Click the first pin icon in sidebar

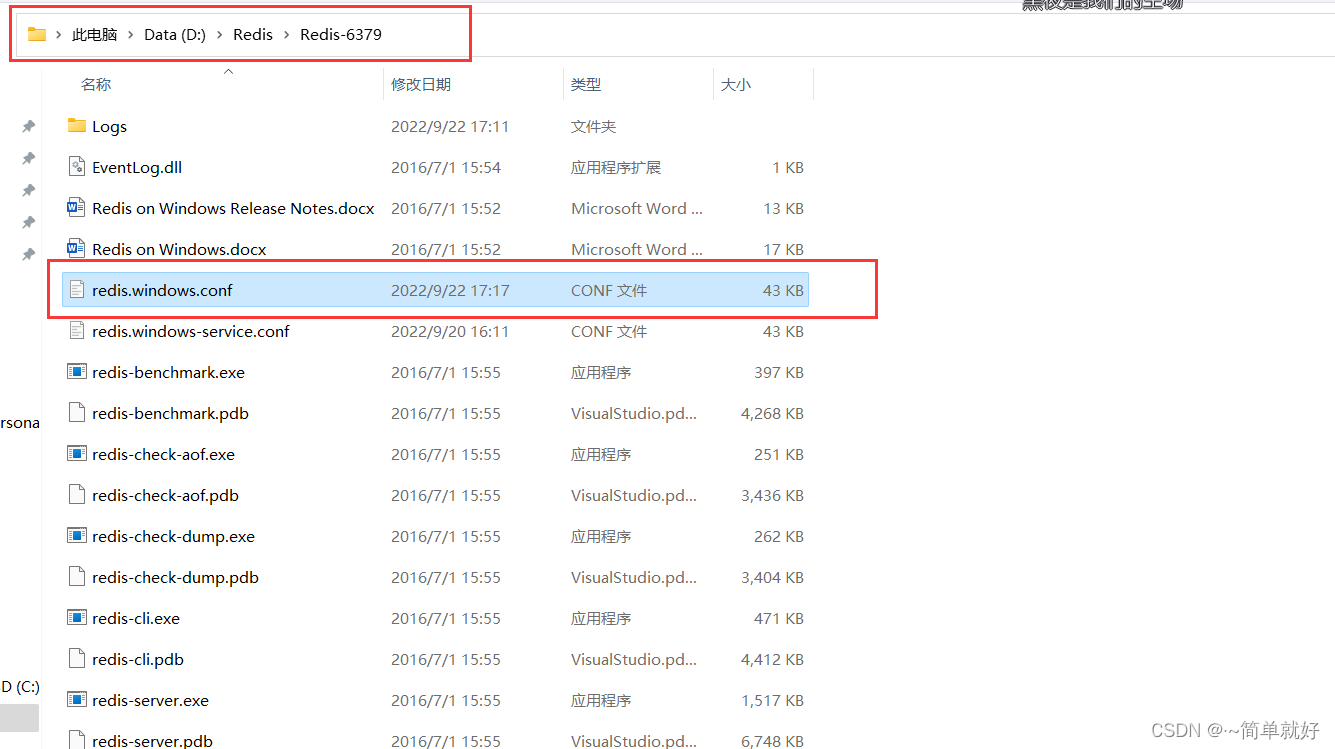pyautogui.click(x=29, y=126)
